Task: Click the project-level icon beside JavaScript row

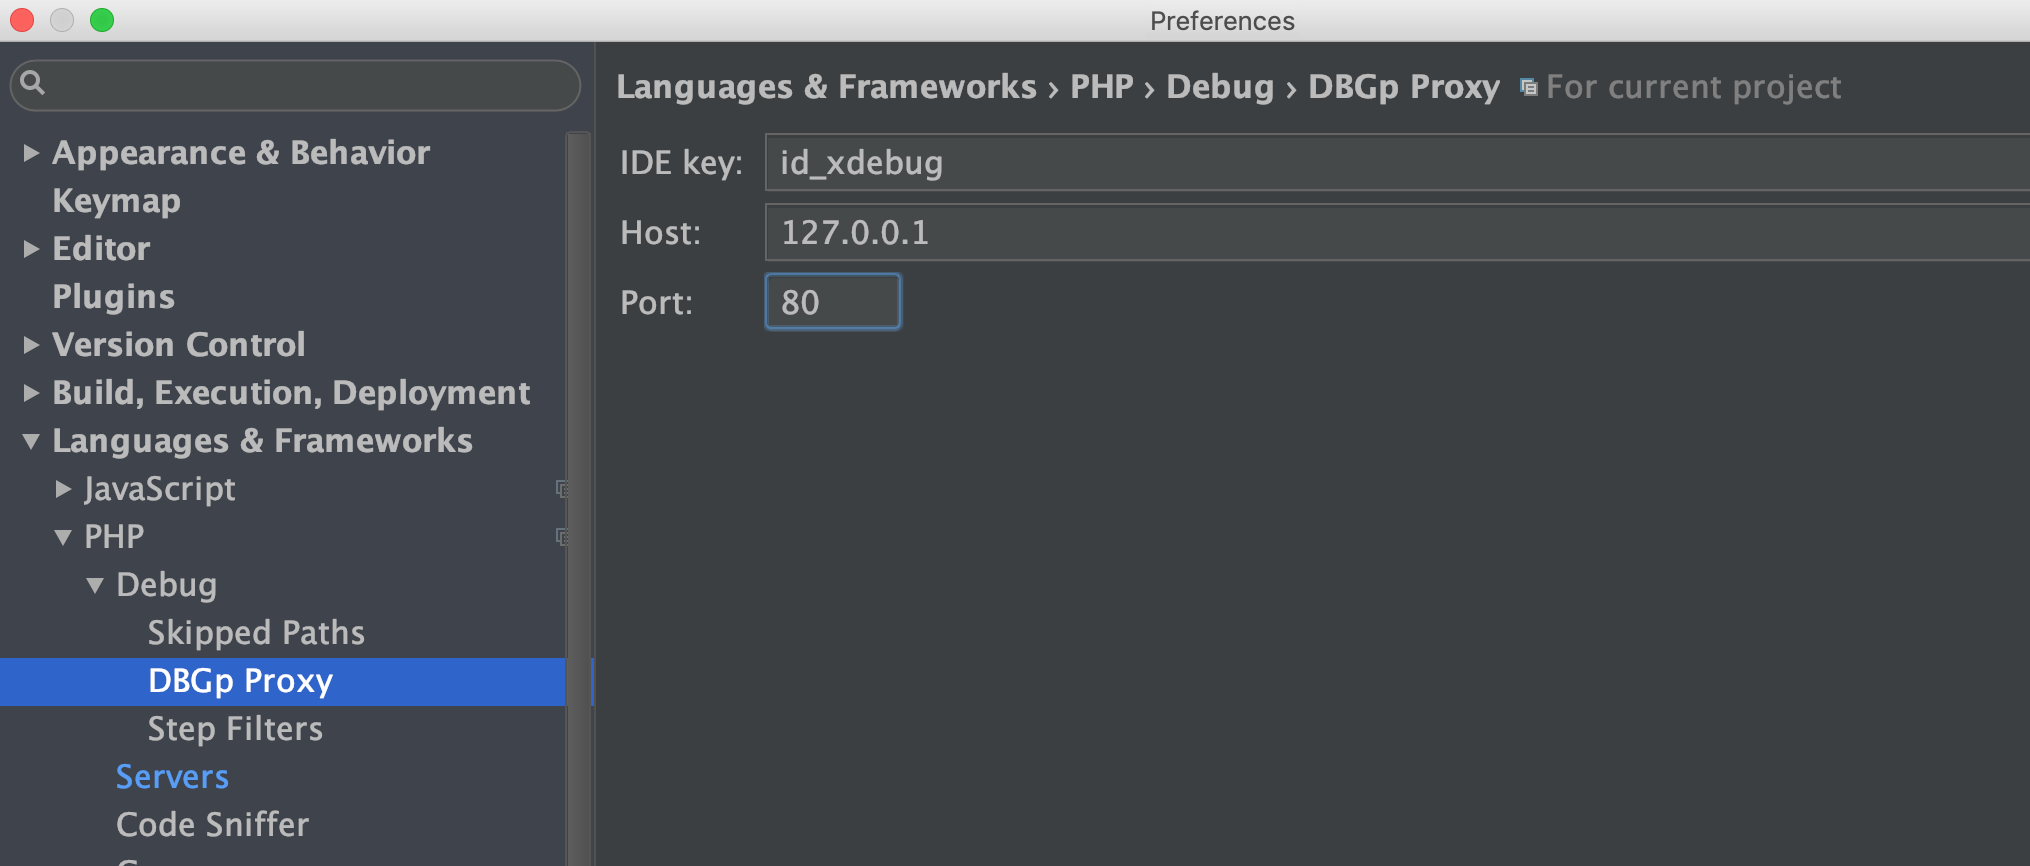Action: 562,489
